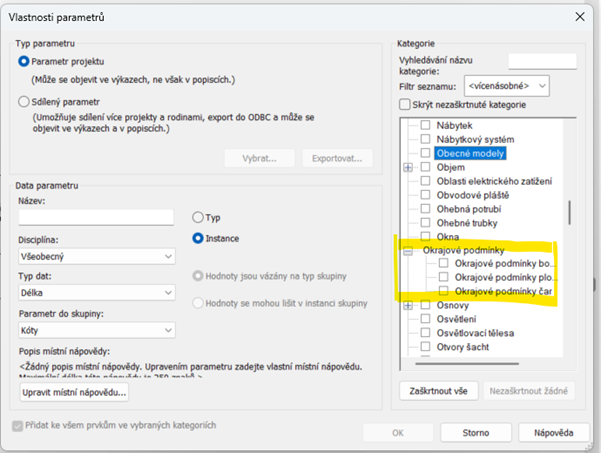Screen dimensions: 601x453
Task: Collapse the Okrajové podmínky tree node
Action: pyautogui.click(x=408, y=252)
